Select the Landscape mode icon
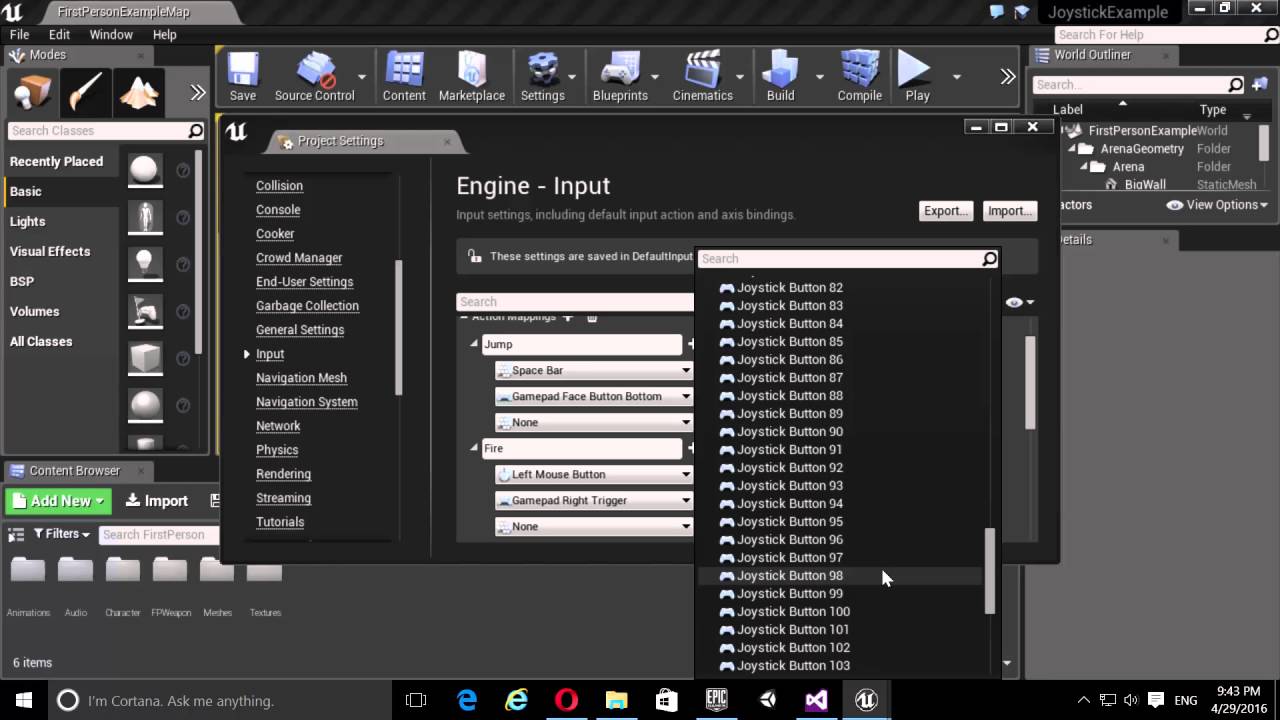 139,94
